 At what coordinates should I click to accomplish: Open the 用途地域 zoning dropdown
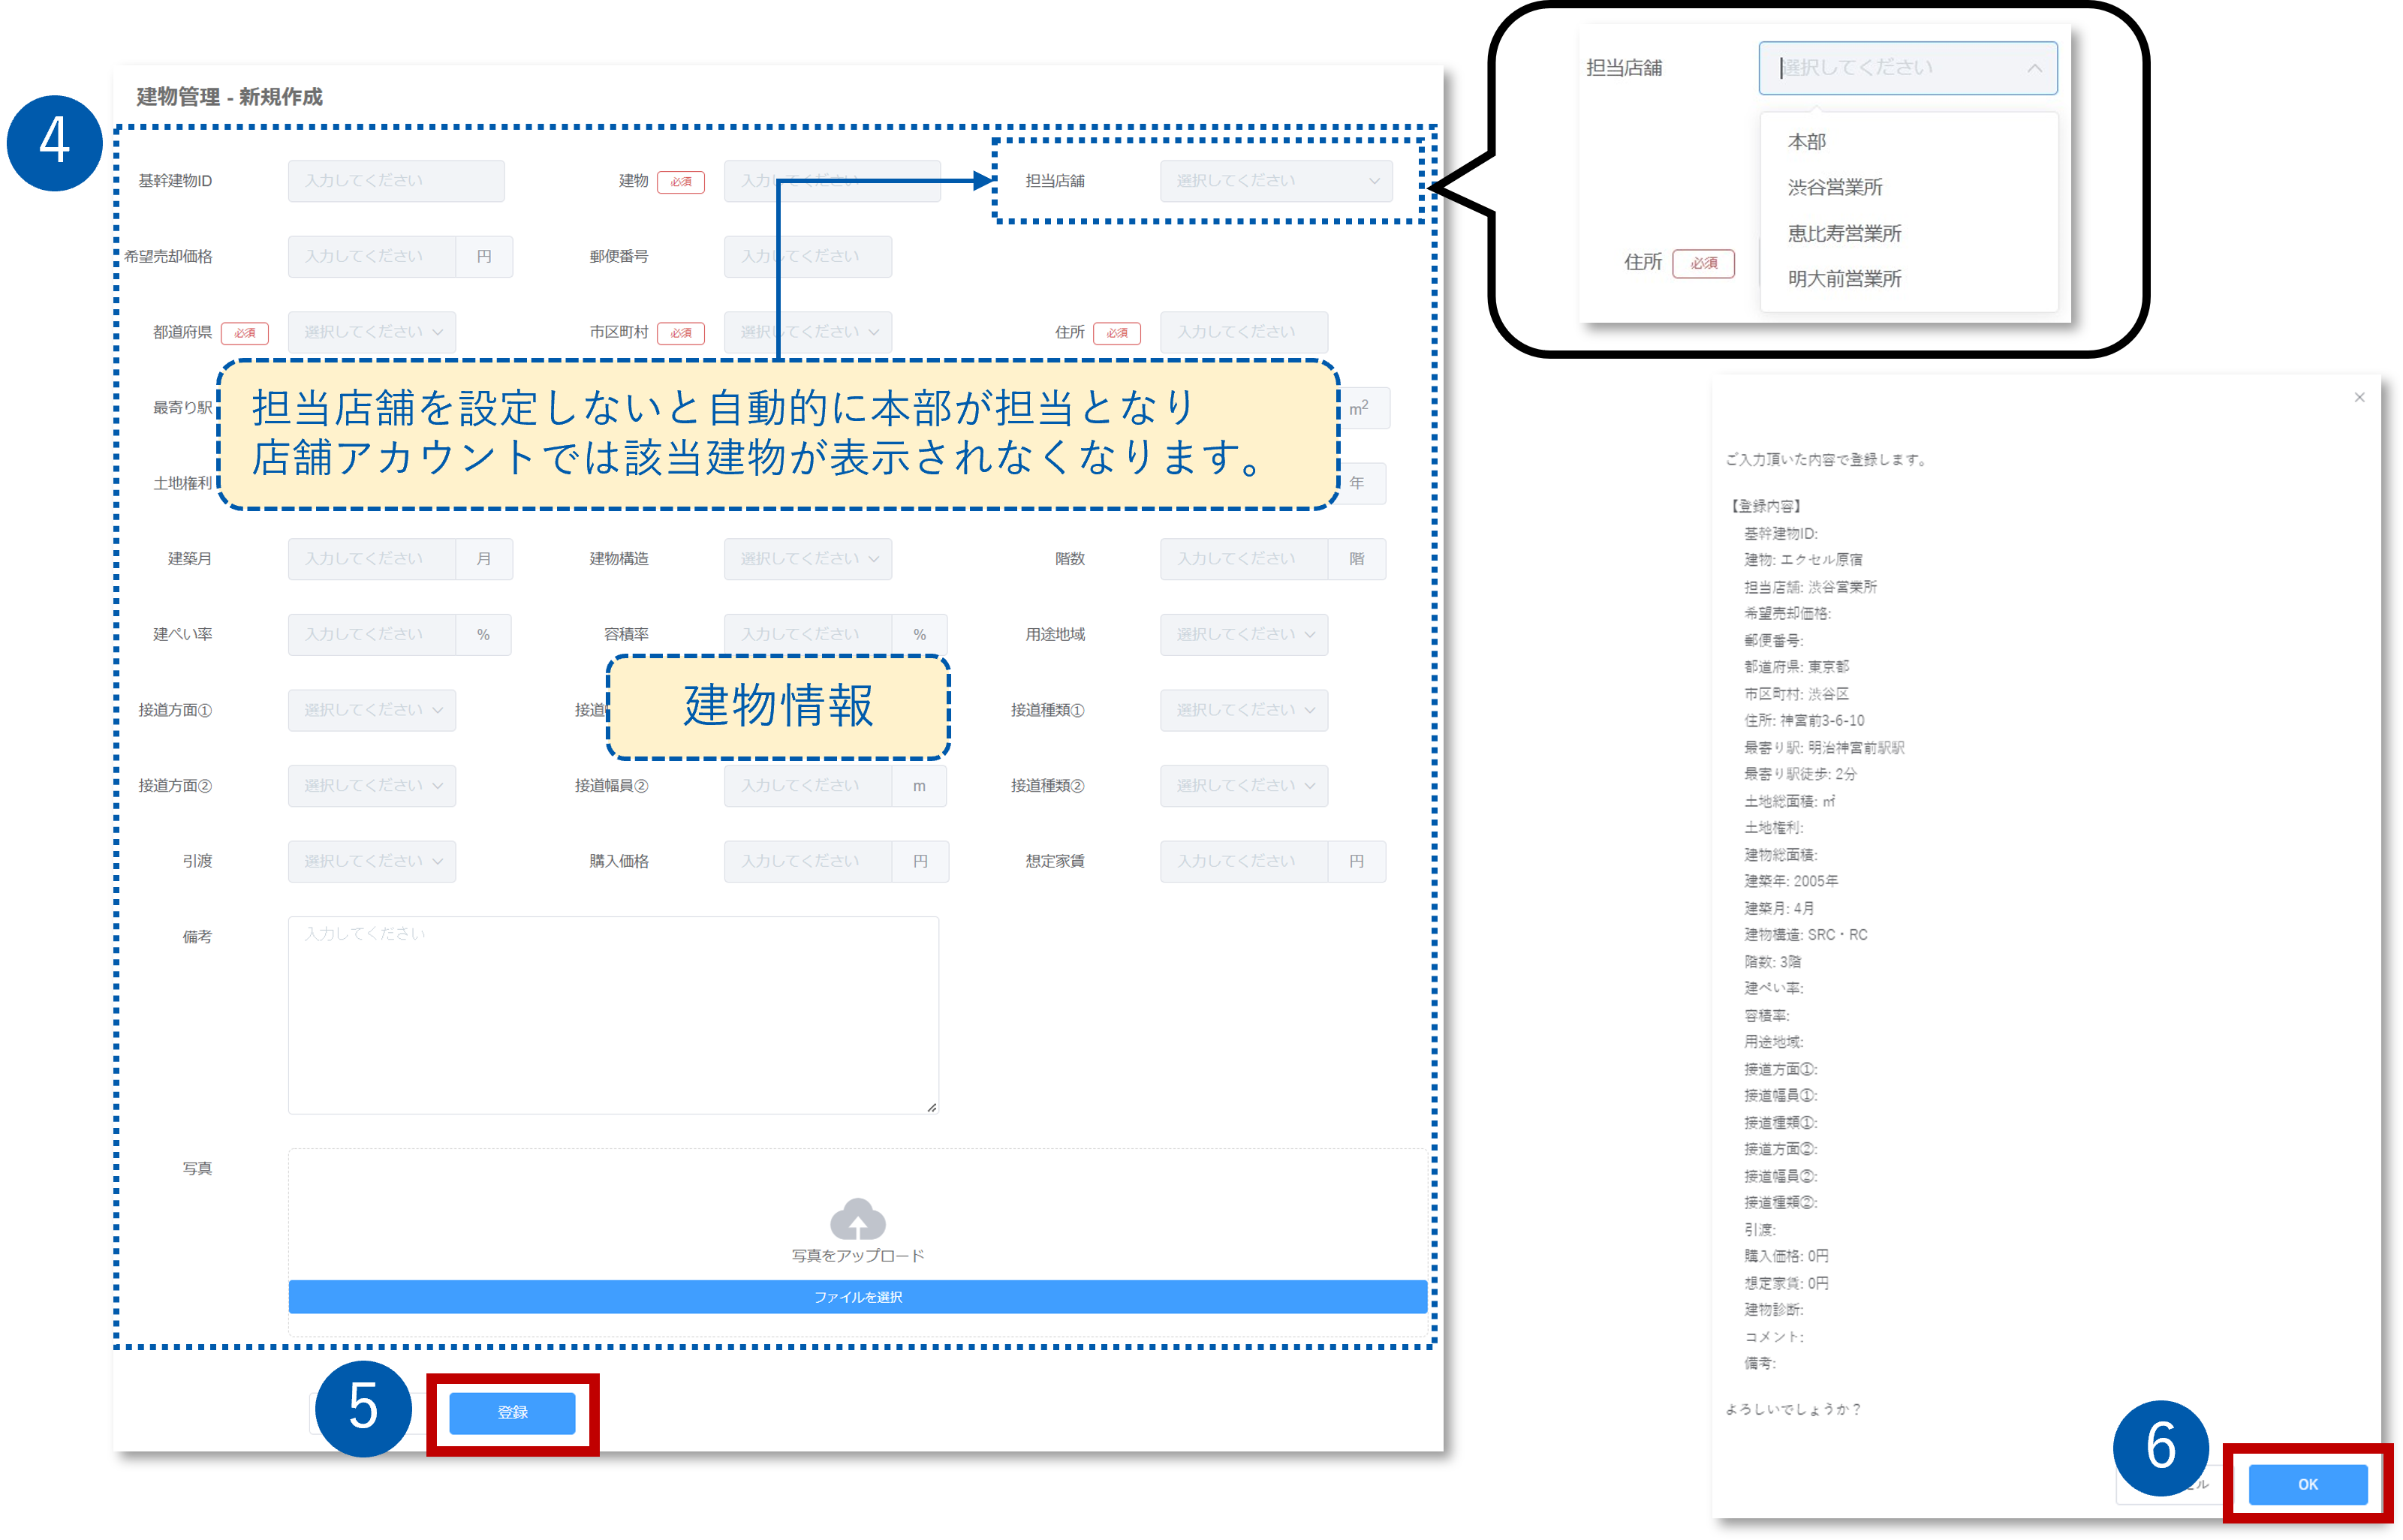point(1243,635)
